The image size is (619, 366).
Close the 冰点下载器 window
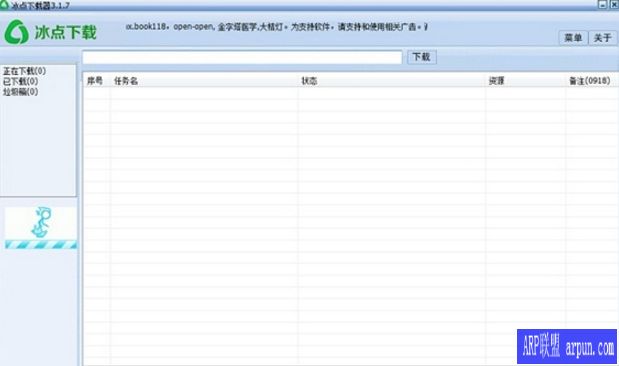pyautogui.click(x=613, y=4)
